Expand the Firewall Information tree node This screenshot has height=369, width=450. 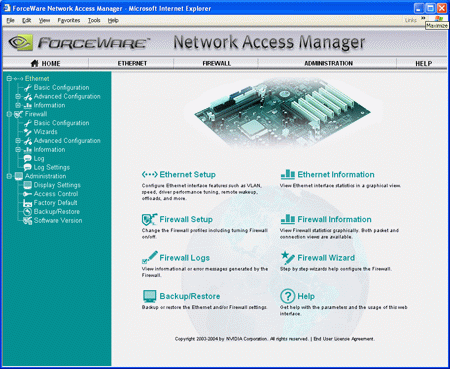pyautogui.click(x=18, y=150)
